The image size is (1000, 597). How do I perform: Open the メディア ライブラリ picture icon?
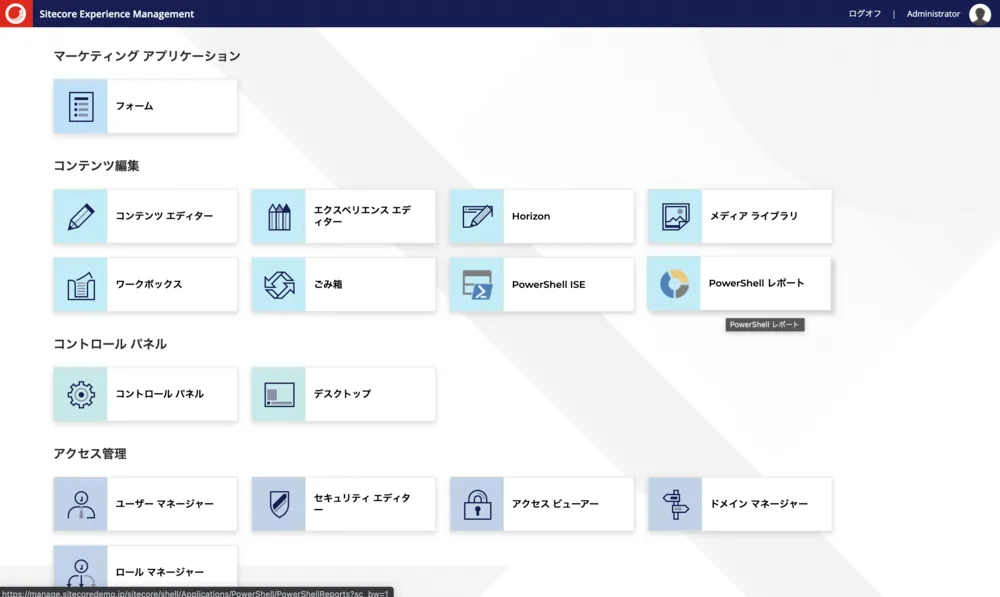tap(675, 216)
